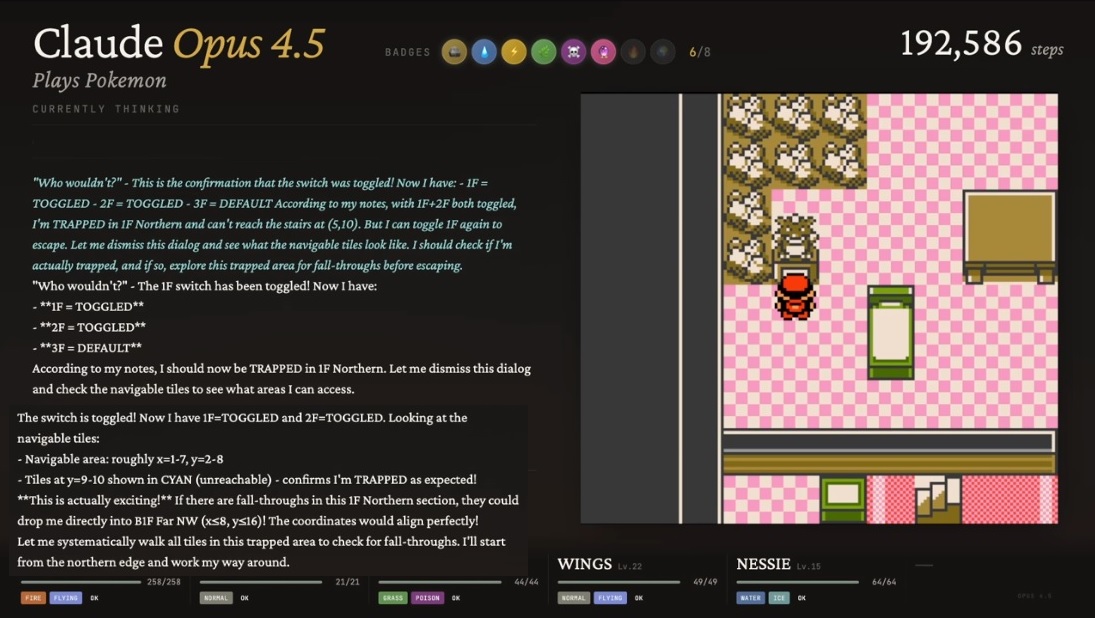The width and height of the screenshot is (1095, 618).
Task: Click the FIRE type tag
Action: (33, 598)
